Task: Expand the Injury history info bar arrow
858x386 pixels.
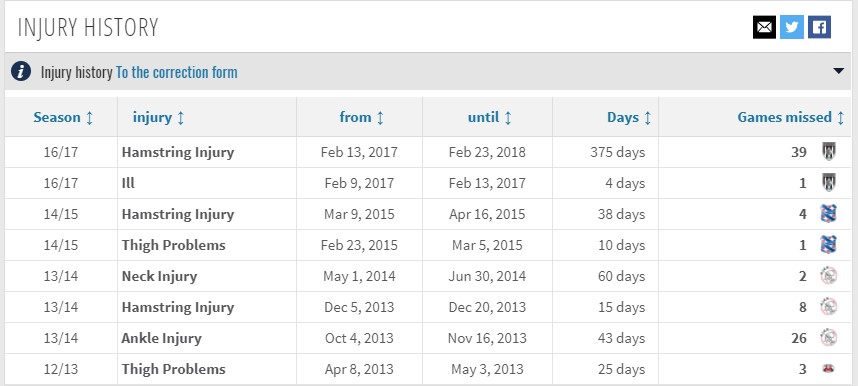Action: coord(838,71)
